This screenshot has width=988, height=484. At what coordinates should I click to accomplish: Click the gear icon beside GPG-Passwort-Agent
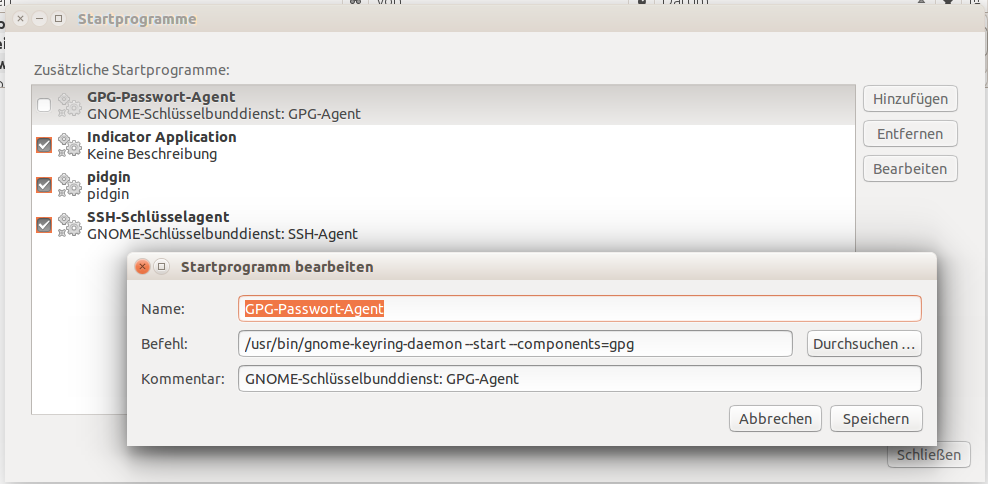[x=70, y=105]
